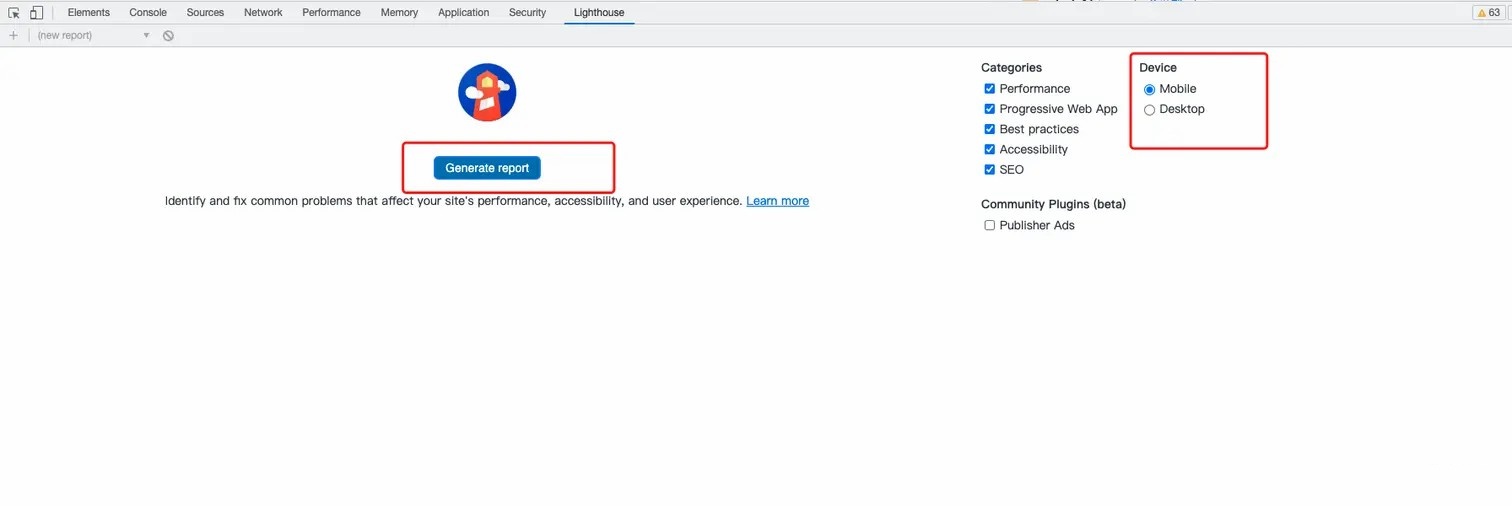
Task: Click the clear all reports icon
Action: [x=168, y=35]
